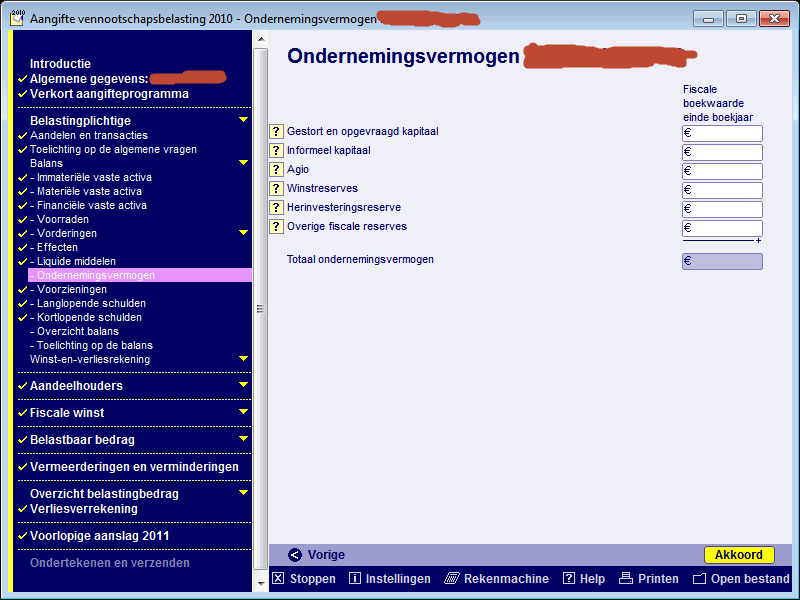
Task: Click help icon for Overige fiscale reserves
Action: point(277,228)
